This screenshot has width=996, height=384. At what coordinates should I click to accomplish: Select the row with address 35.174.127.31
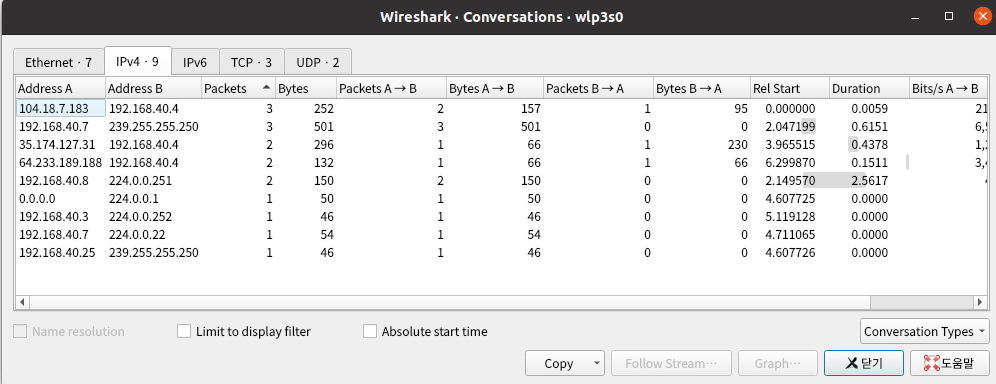point(494,144)
